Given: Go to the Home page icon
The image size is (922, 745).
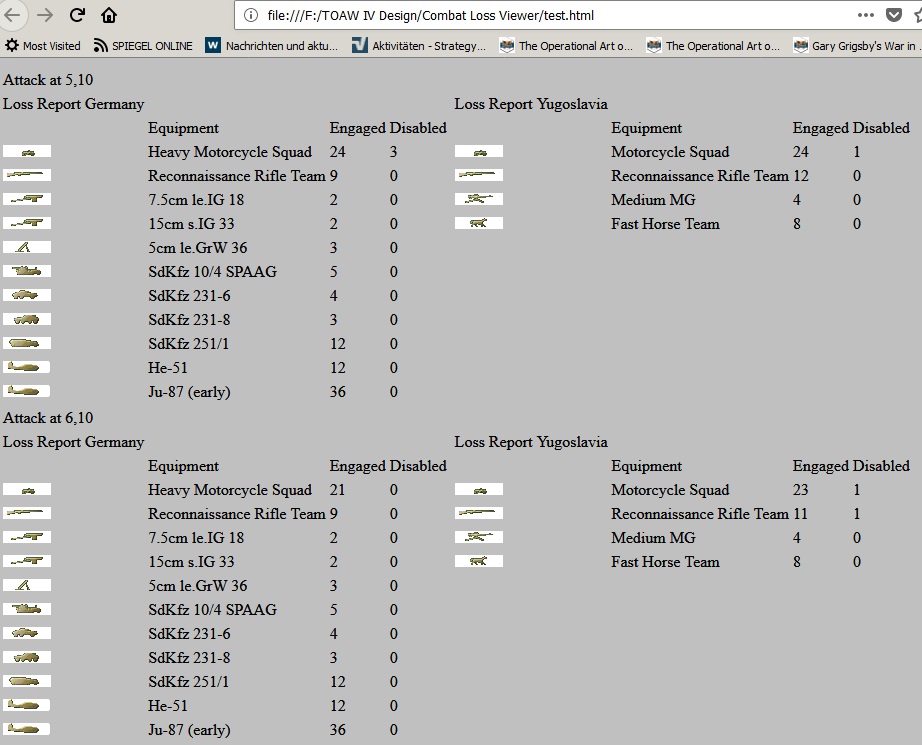Looking at the screenshot, I should [x=109, y=15].
